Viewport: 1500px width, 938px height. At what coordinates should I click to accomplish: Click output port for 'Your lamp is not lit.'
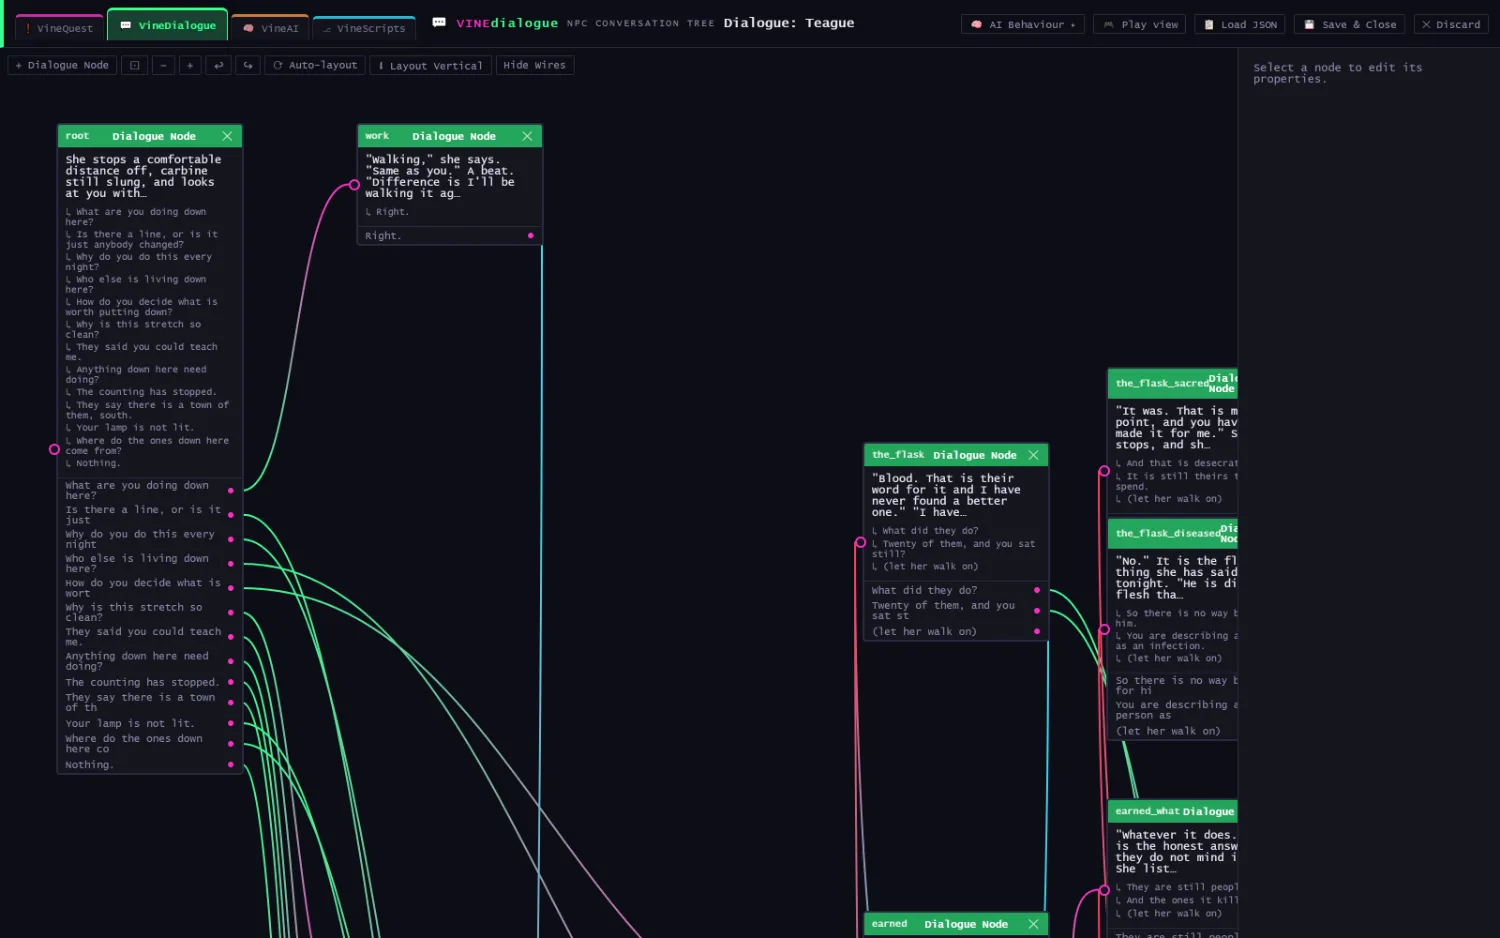230,723
